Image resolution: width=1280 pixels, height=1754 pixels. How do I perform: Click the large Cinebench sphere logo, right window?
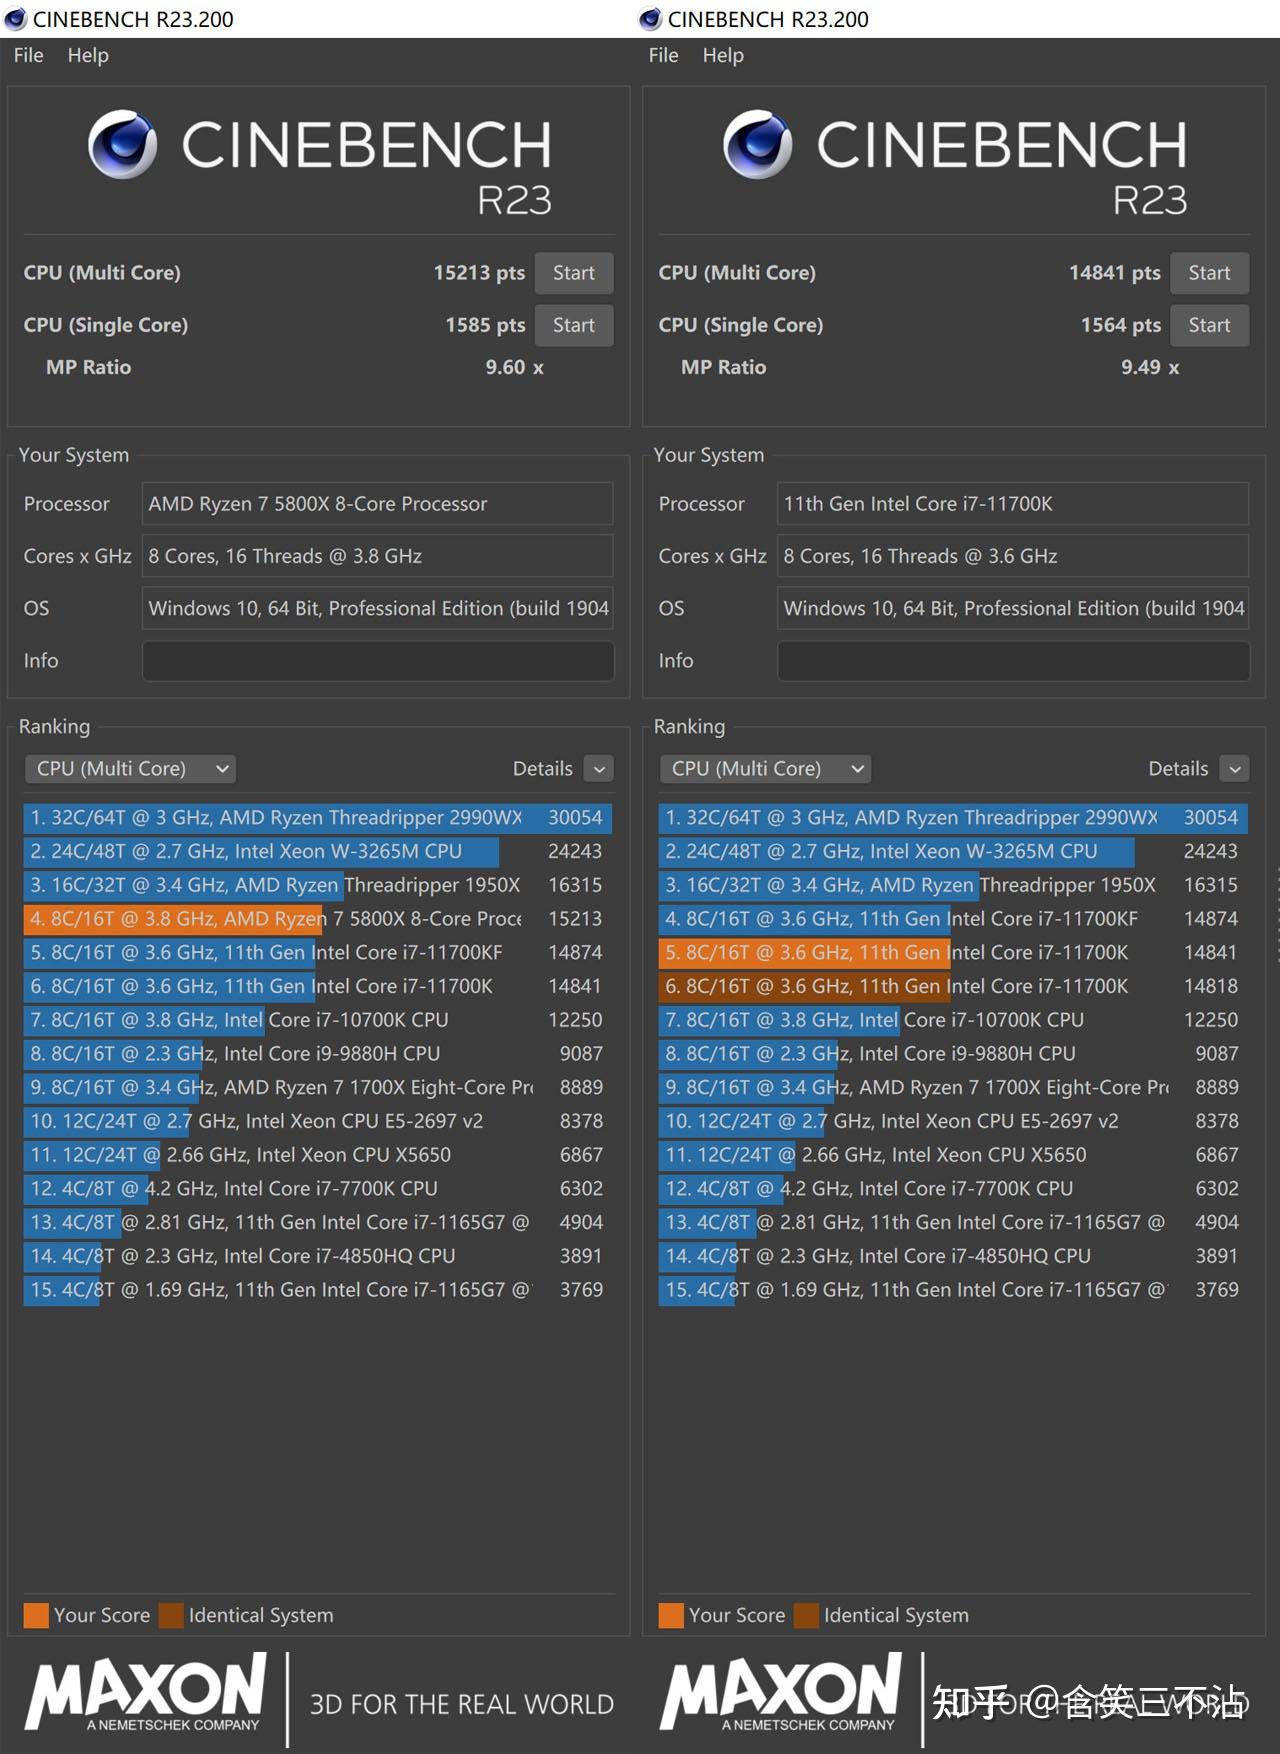757,144
